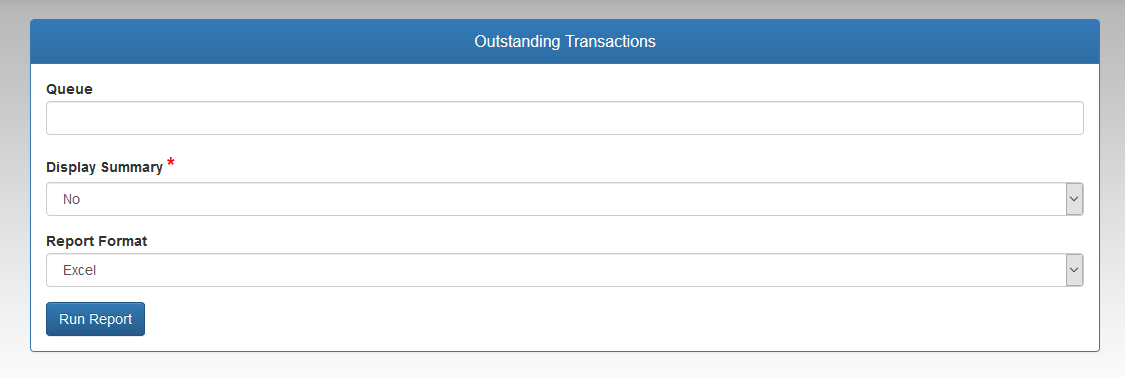Click the selected value "Excel" text
This screenshot has width=1125, height=377.
point(80,270)
